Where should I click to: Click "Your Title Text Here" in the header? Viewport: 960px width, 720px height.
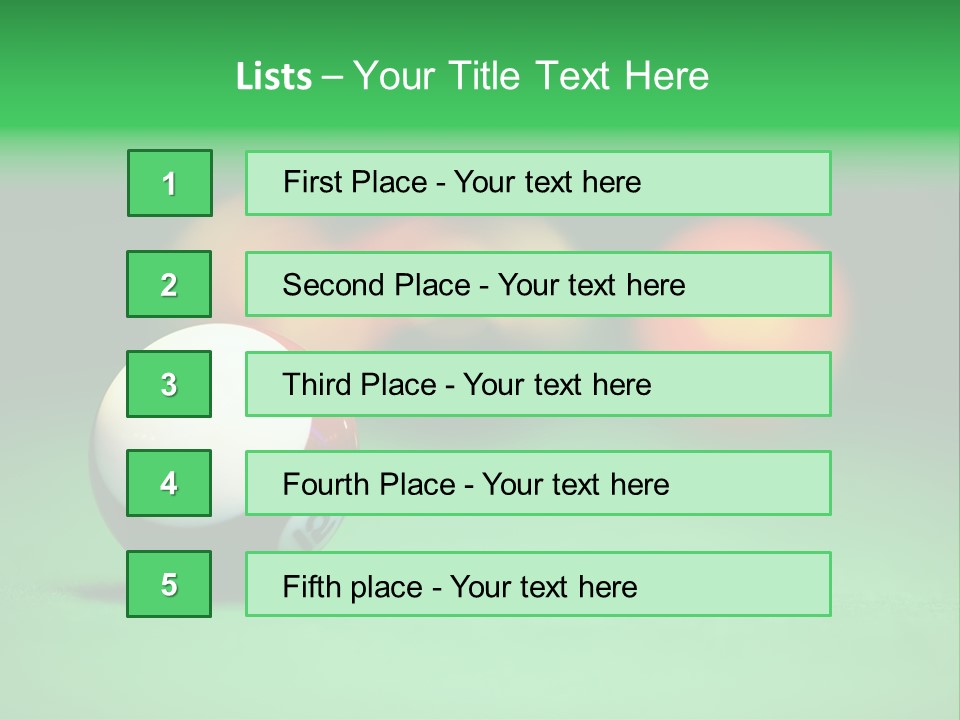coord(531,76)
